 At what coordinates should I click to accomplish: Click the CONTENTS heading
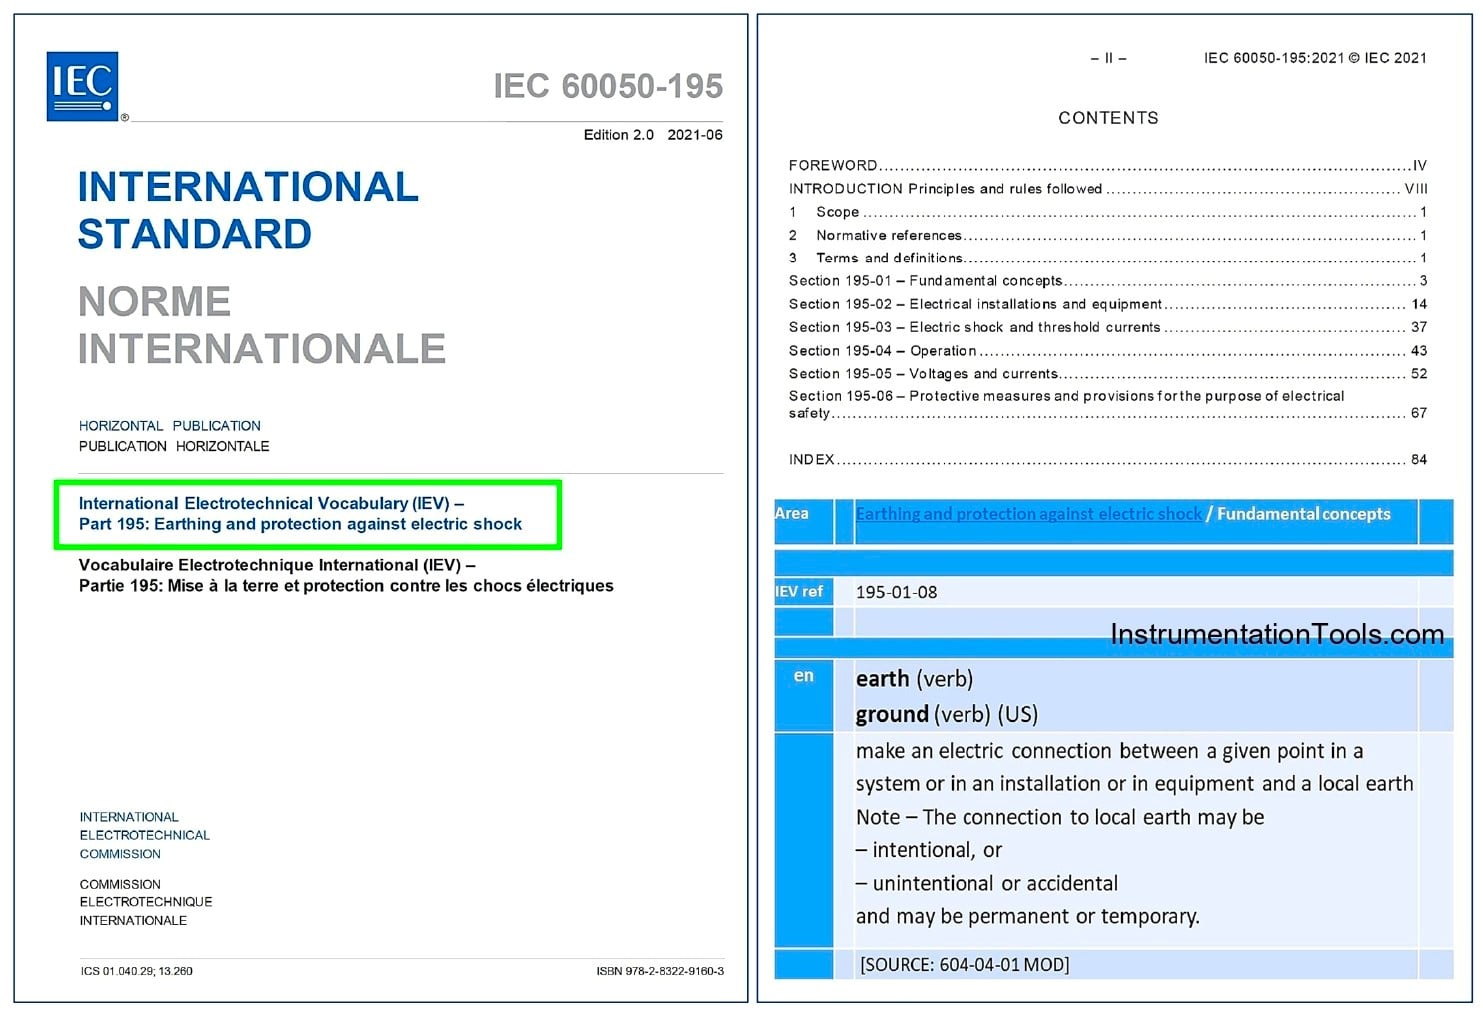pos(1108,118)
